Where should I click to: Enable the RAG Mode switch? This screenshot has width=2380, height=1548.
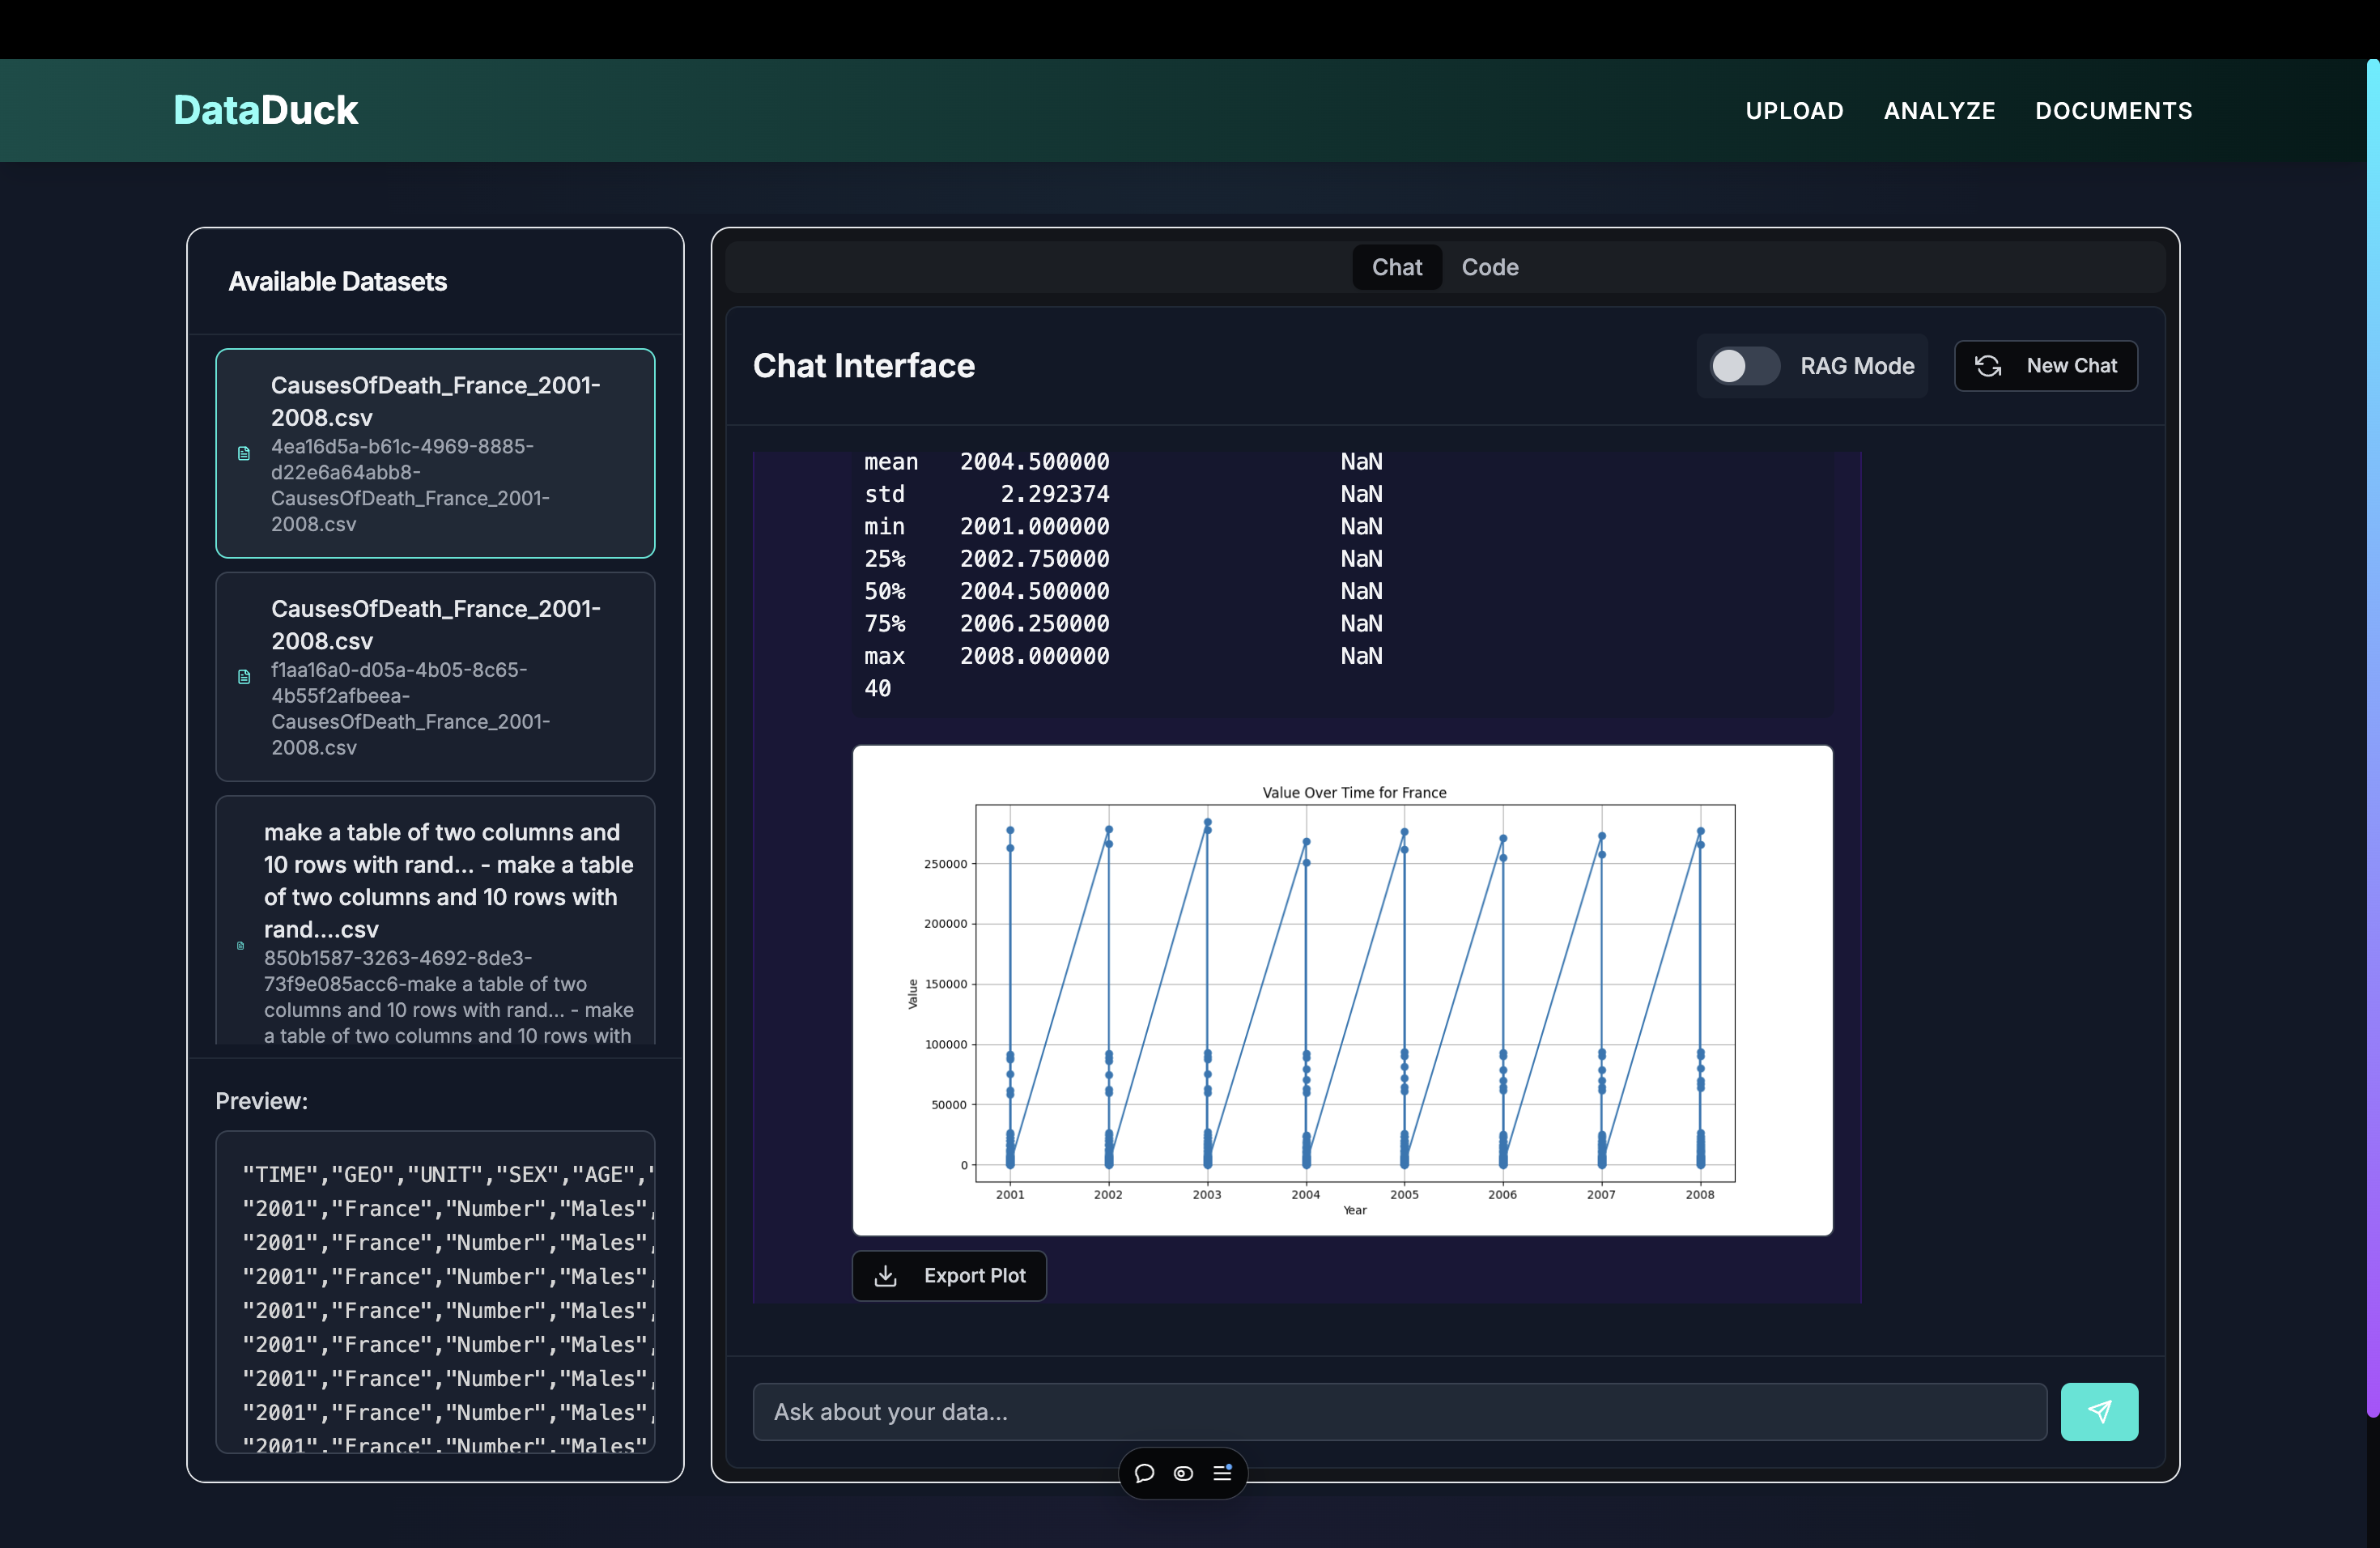[1744, 366]
